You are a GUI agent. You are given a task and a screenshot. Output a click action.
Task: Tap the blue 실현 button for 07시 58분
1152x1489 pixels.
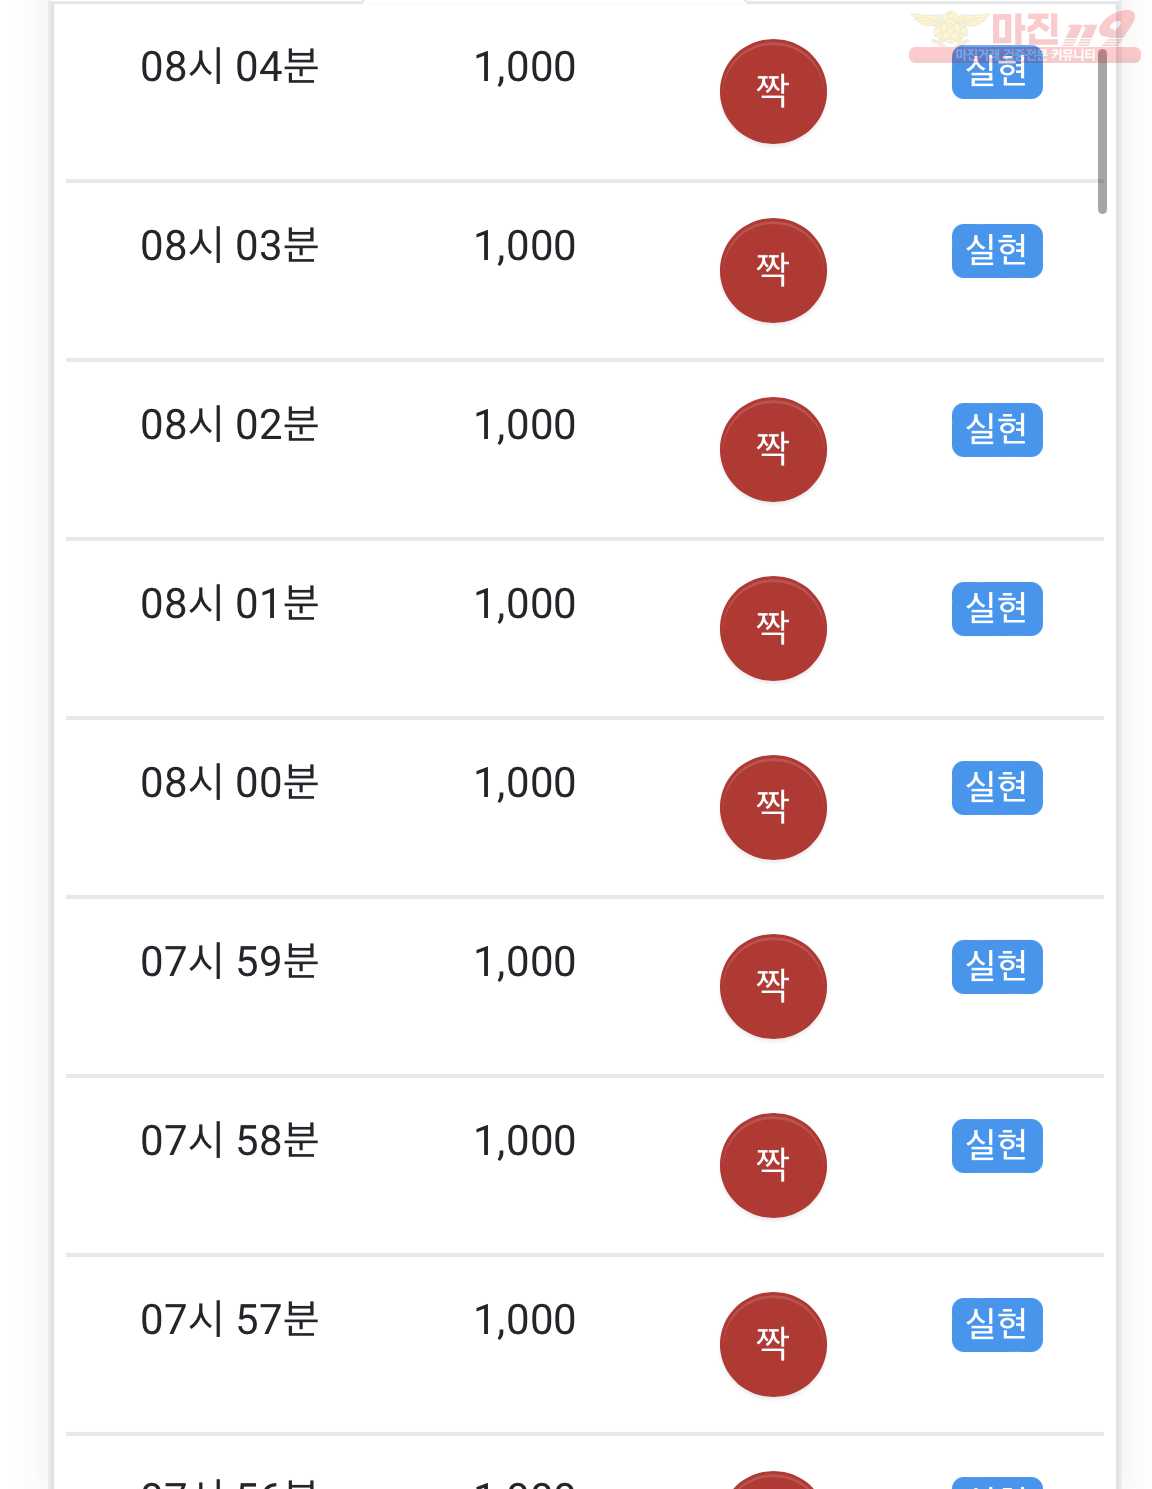click(x=997, y=1146)
